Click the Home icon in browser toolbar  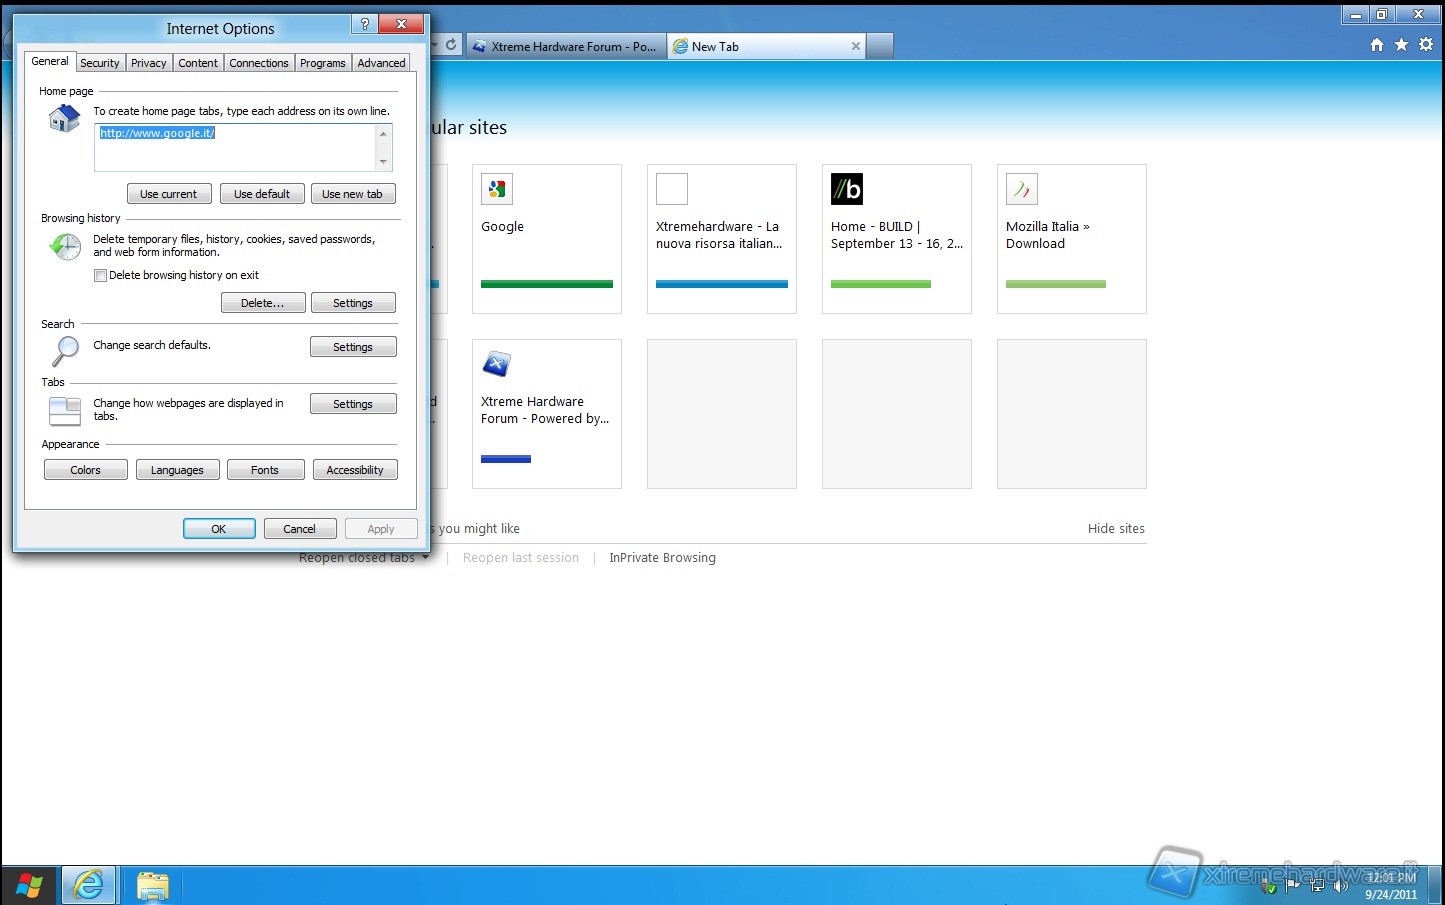point(1376,45)
